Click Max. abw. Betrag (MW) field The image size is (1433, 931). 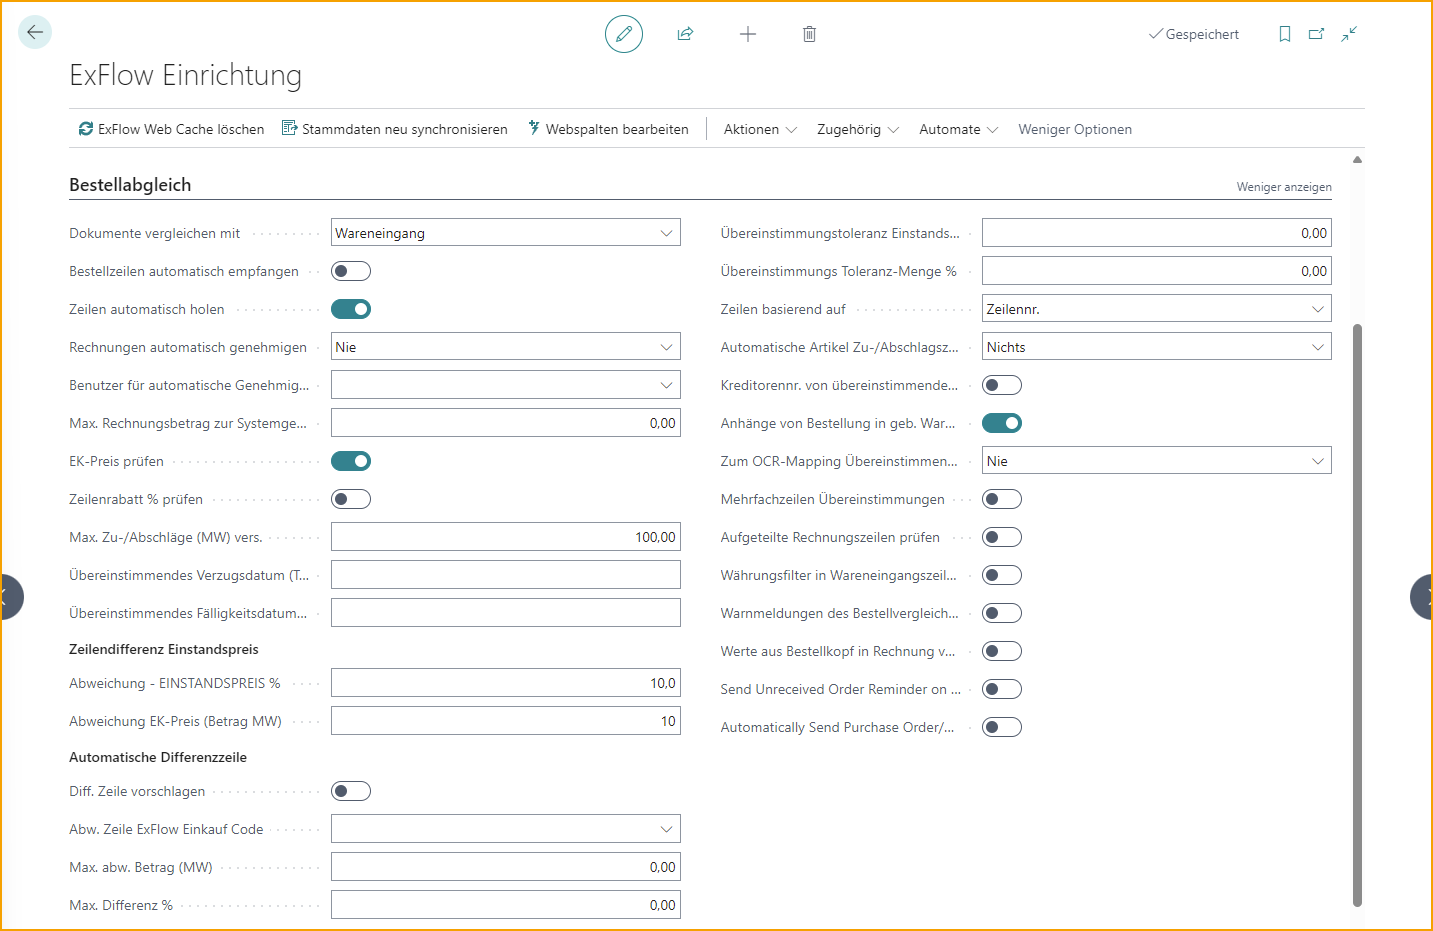click(506, 867)
